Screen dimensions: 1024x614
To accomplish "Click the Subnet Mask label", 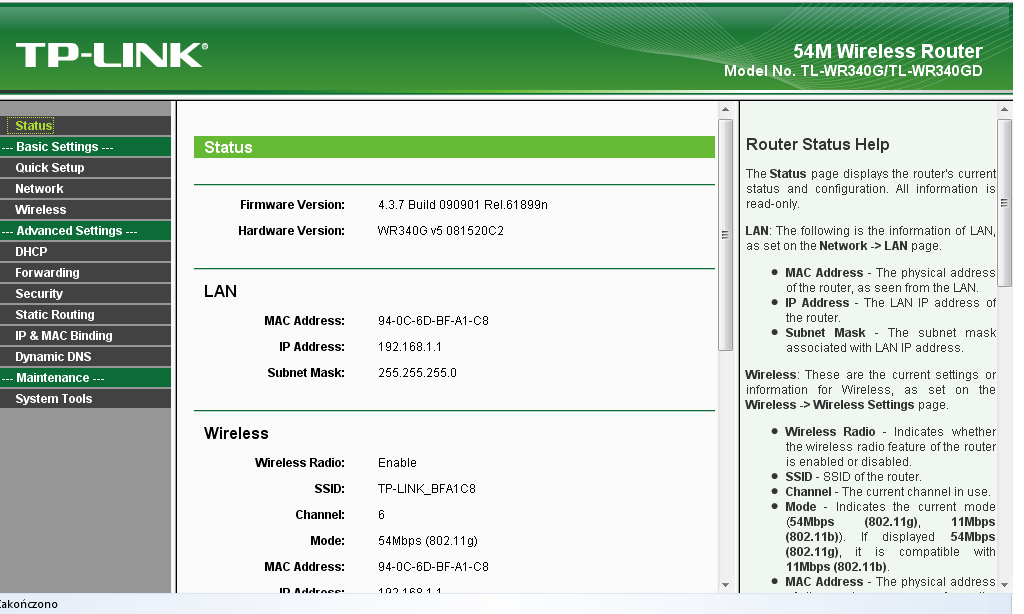I will pyautogui.click(x=306, y=373).
